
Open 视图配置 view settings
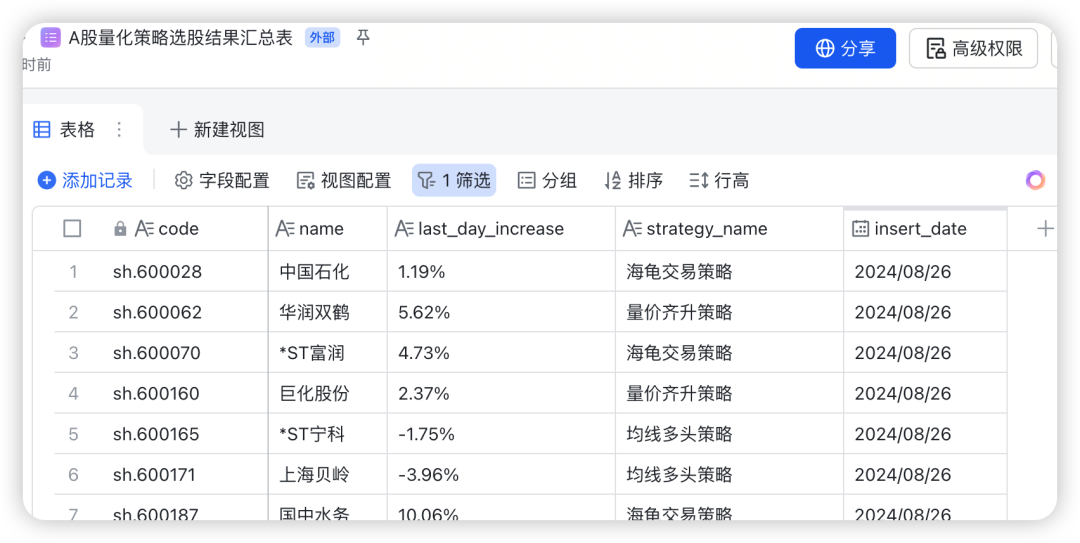tap(344, 181)
